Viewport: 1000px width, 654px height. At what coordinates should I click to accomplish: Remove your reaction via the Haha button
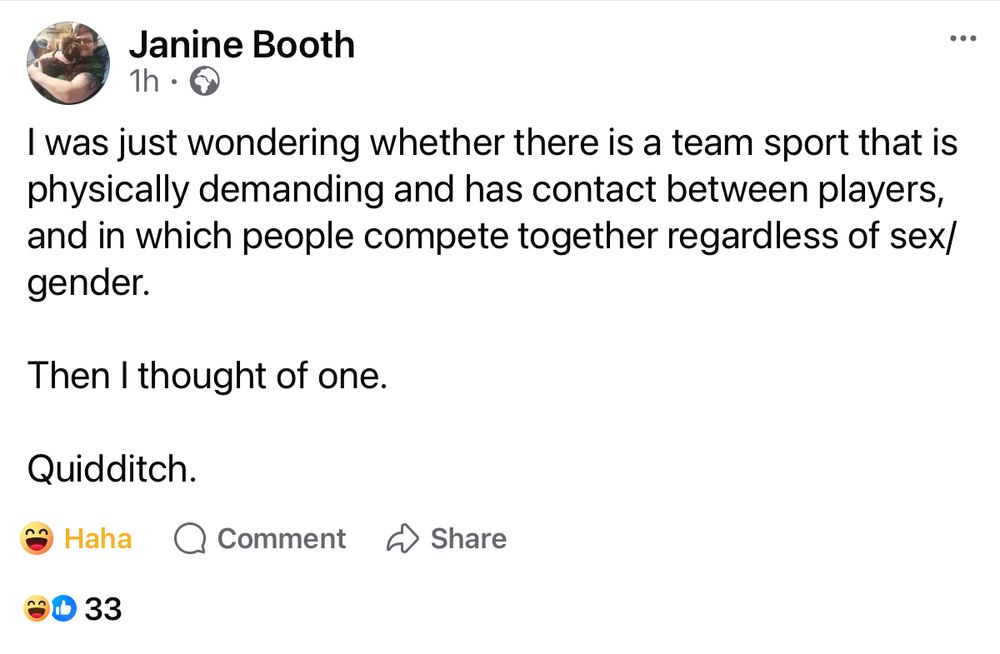coord(80,538)
